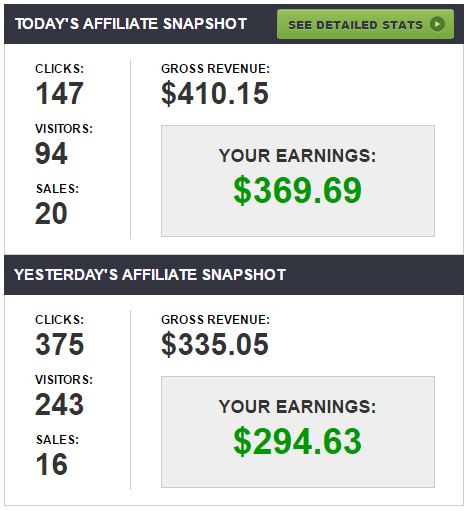The width and height of the screenshot is (468, 511).
Task: Click yesterday's Gross Revenue label
Action: coord(215,320)
